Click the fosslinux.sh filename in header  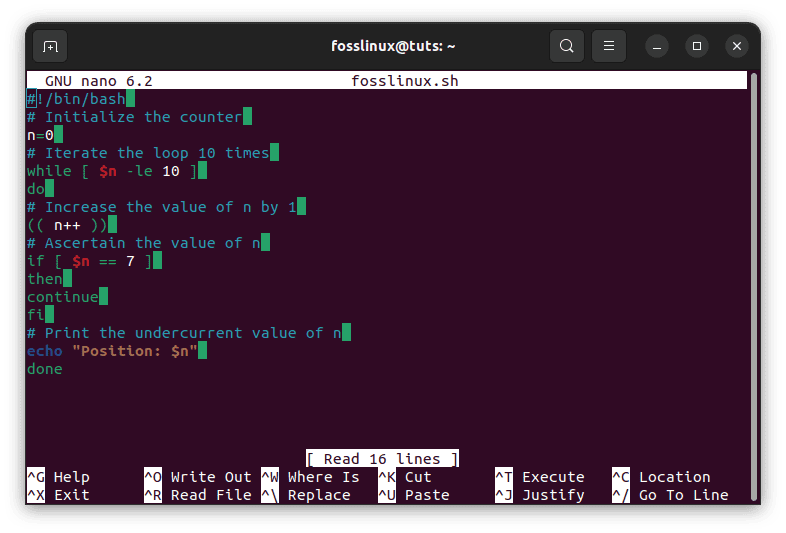(405, 81)
